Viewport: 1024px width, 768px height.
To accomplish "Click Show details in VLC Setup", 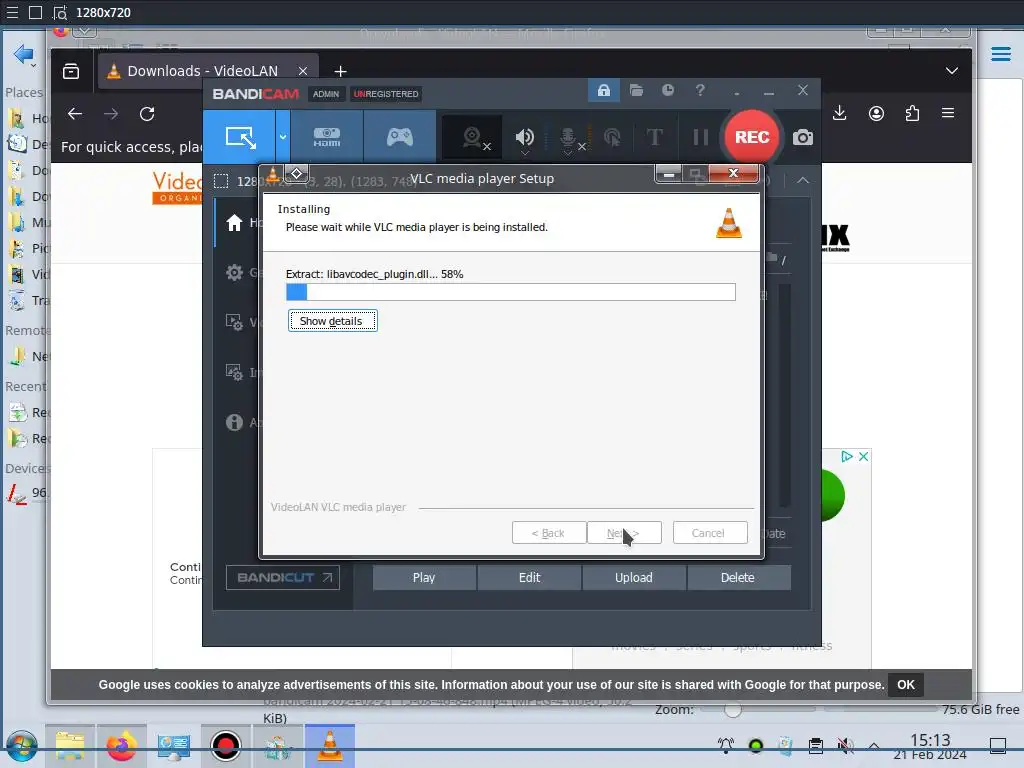I will (332, 321).
